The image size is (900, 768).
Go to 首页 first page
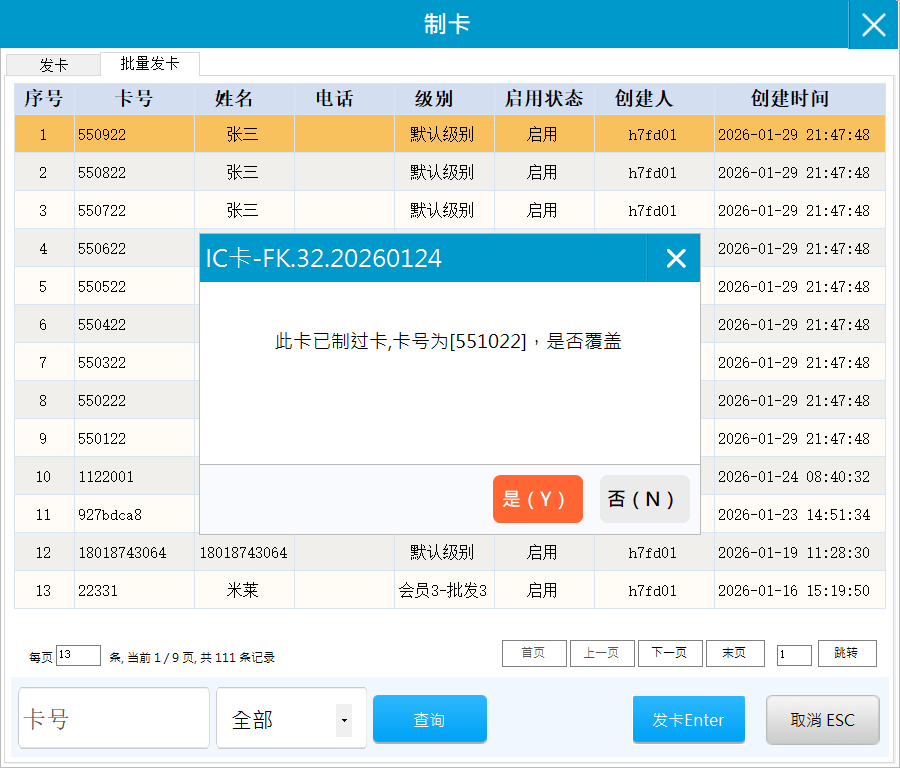pos(533,653)
